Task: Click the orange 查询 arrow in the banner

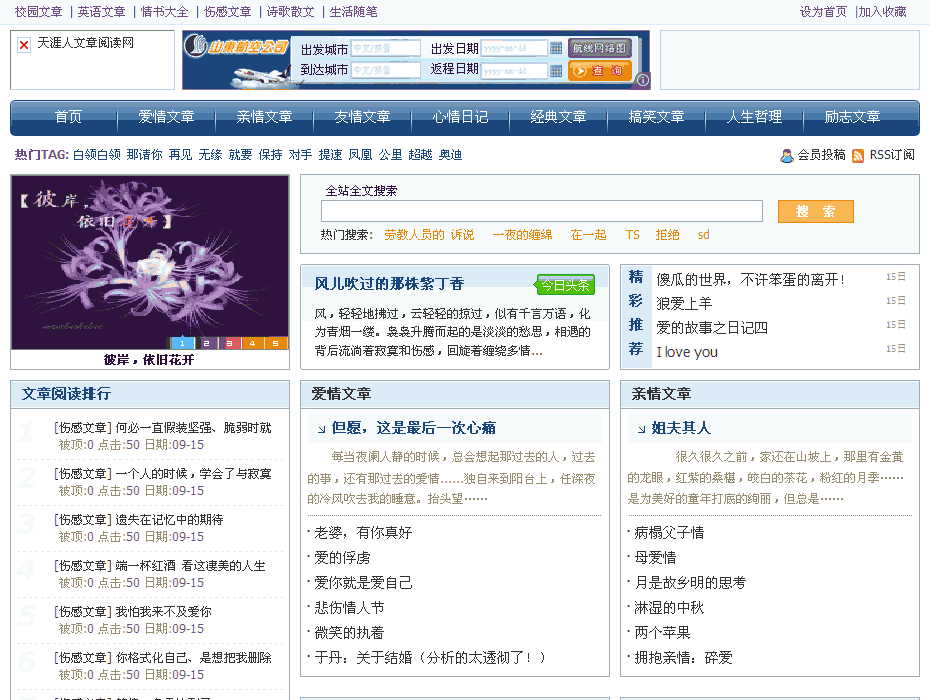Action: click(580, 70)
